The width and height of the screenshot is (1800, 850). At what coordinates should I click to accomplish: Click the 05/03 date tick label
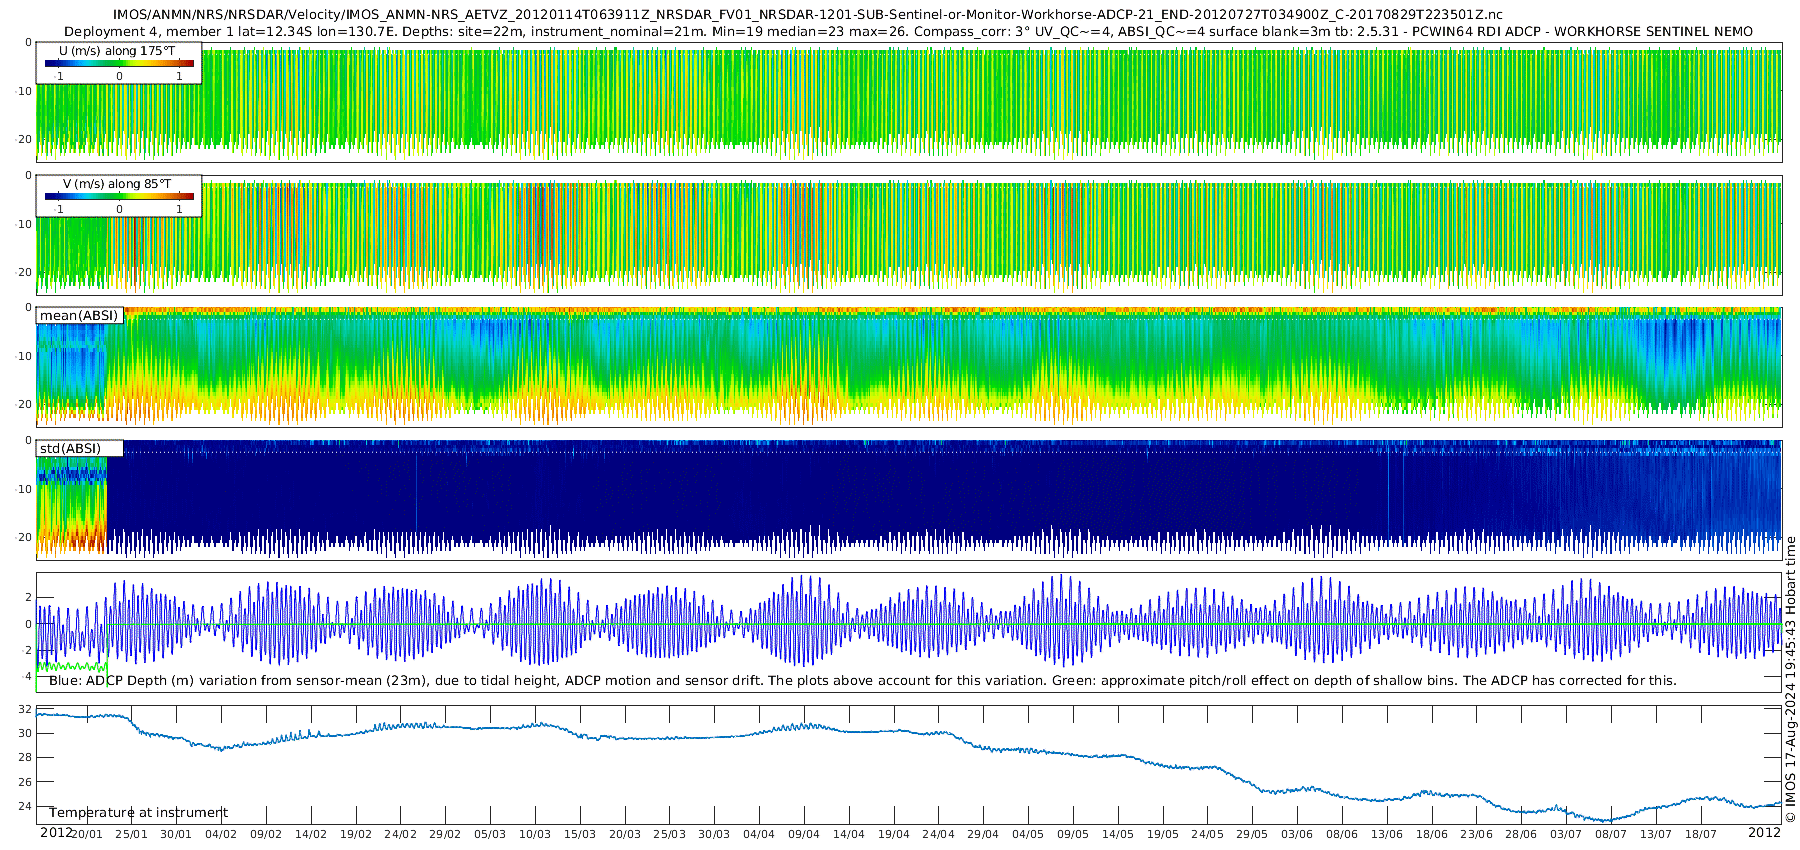[x=490, y=834]
